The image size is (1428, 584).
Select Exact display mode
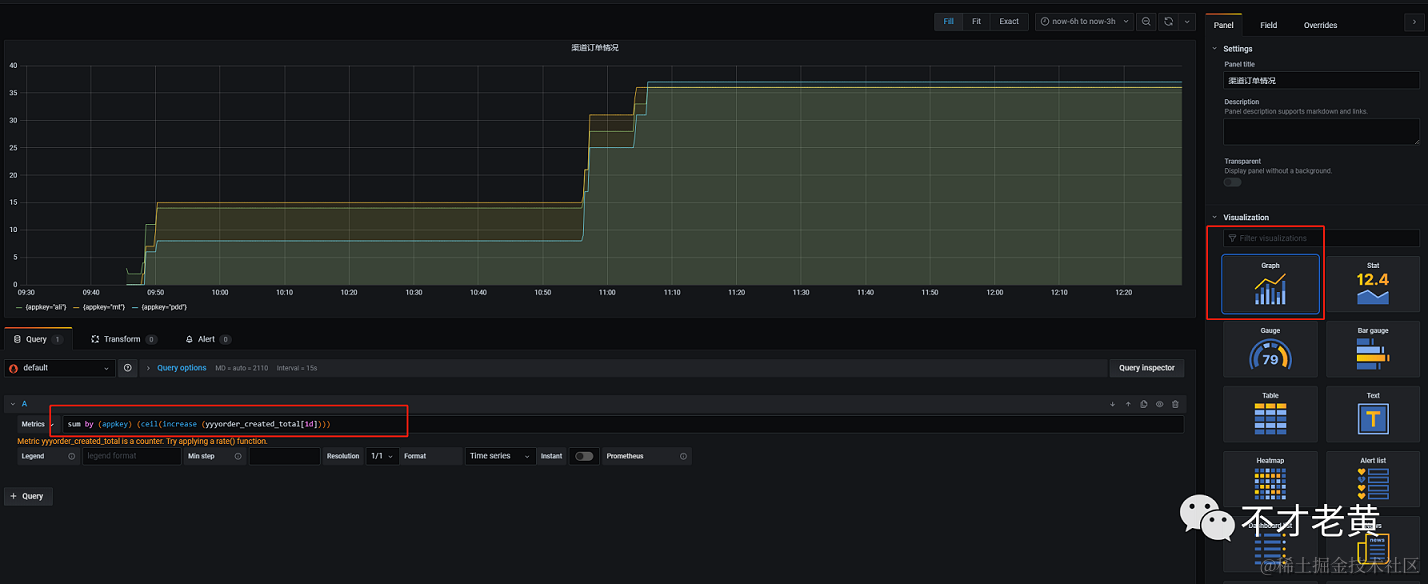click(1009, 21)
